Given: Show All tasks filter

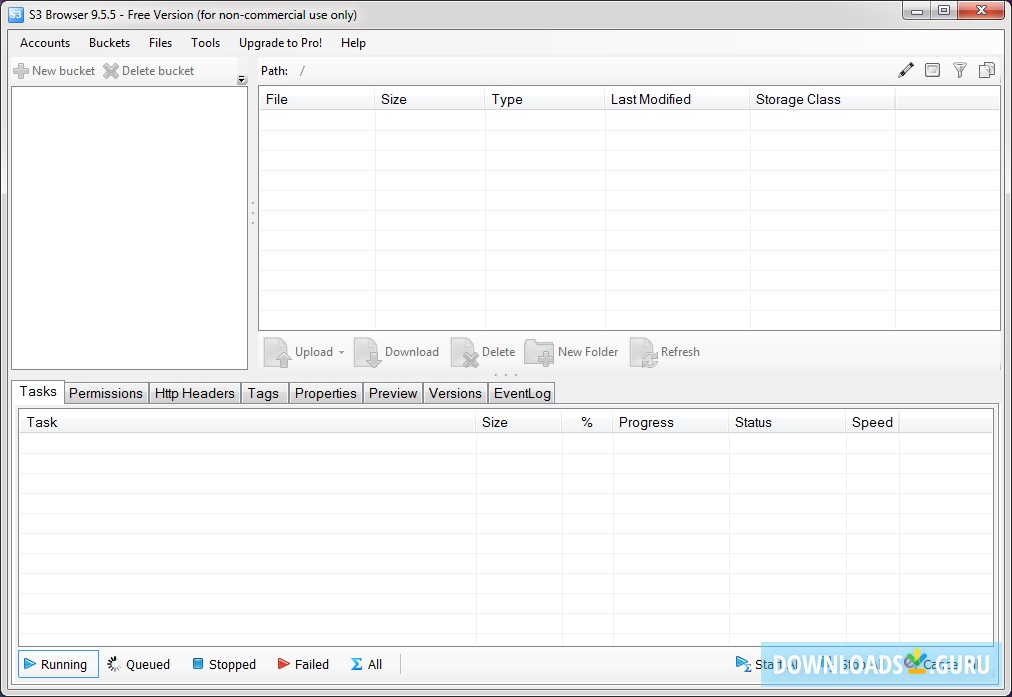Looking at the screenshot, I should click(367, 664).
